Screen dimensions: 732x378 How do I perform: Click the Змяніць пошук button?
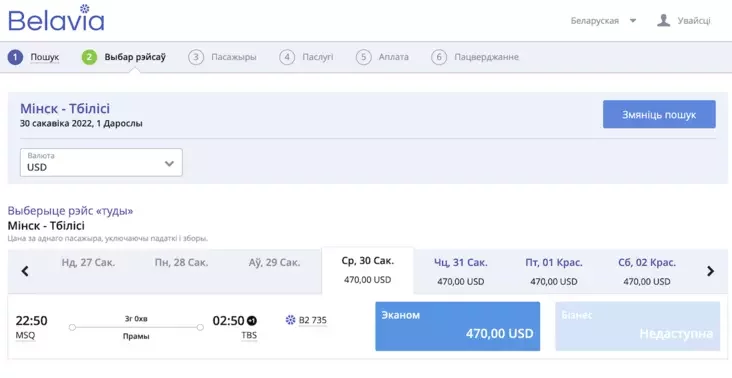tap(659, 114)
